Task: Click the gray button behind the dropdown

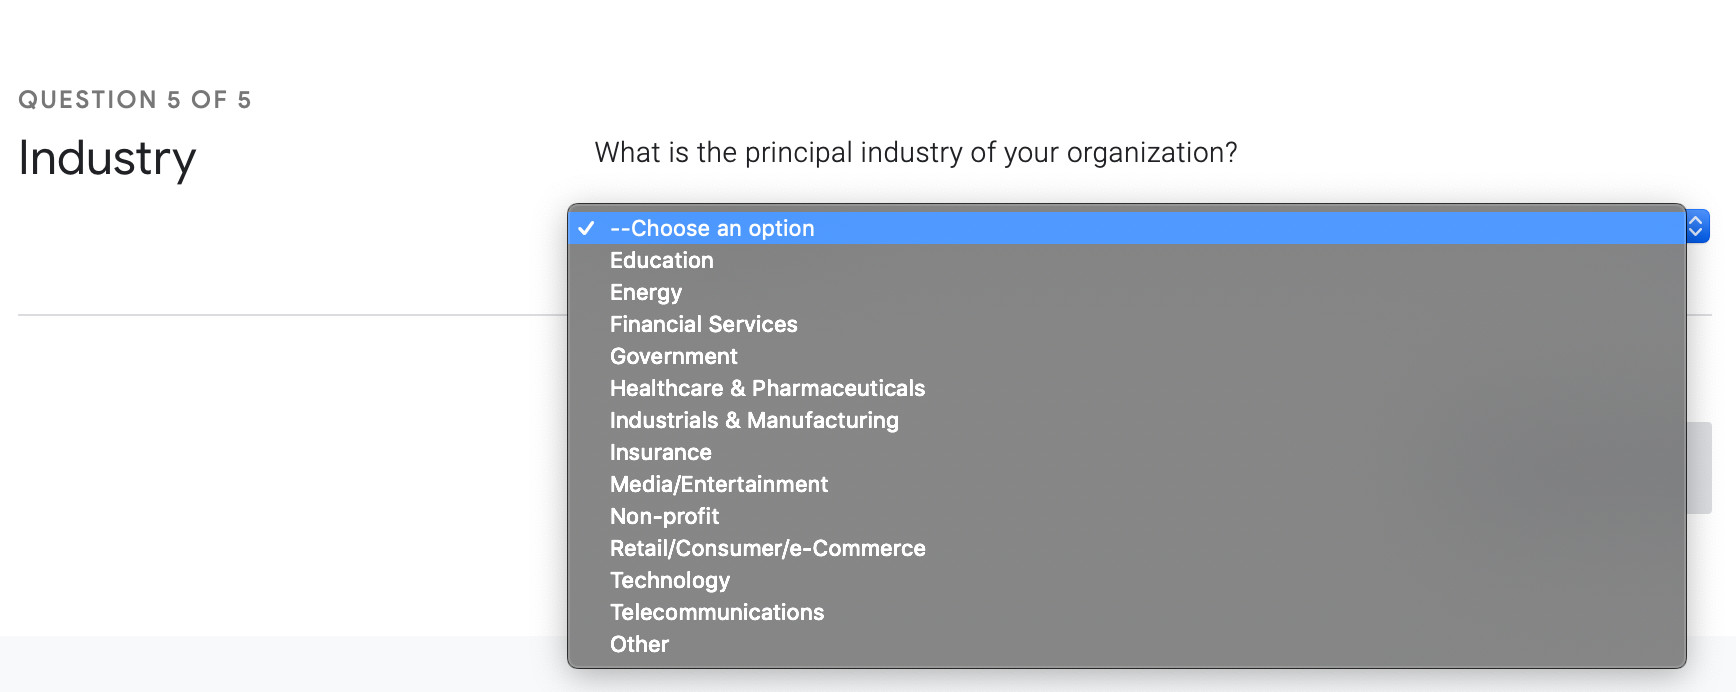Action: point(1699,468)
